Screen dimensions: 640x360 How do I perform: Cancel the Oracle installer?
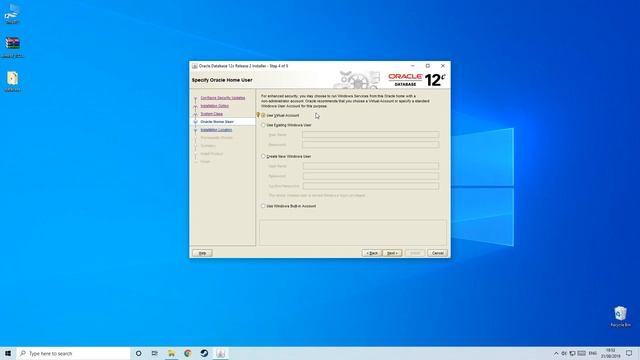(438, 253)
